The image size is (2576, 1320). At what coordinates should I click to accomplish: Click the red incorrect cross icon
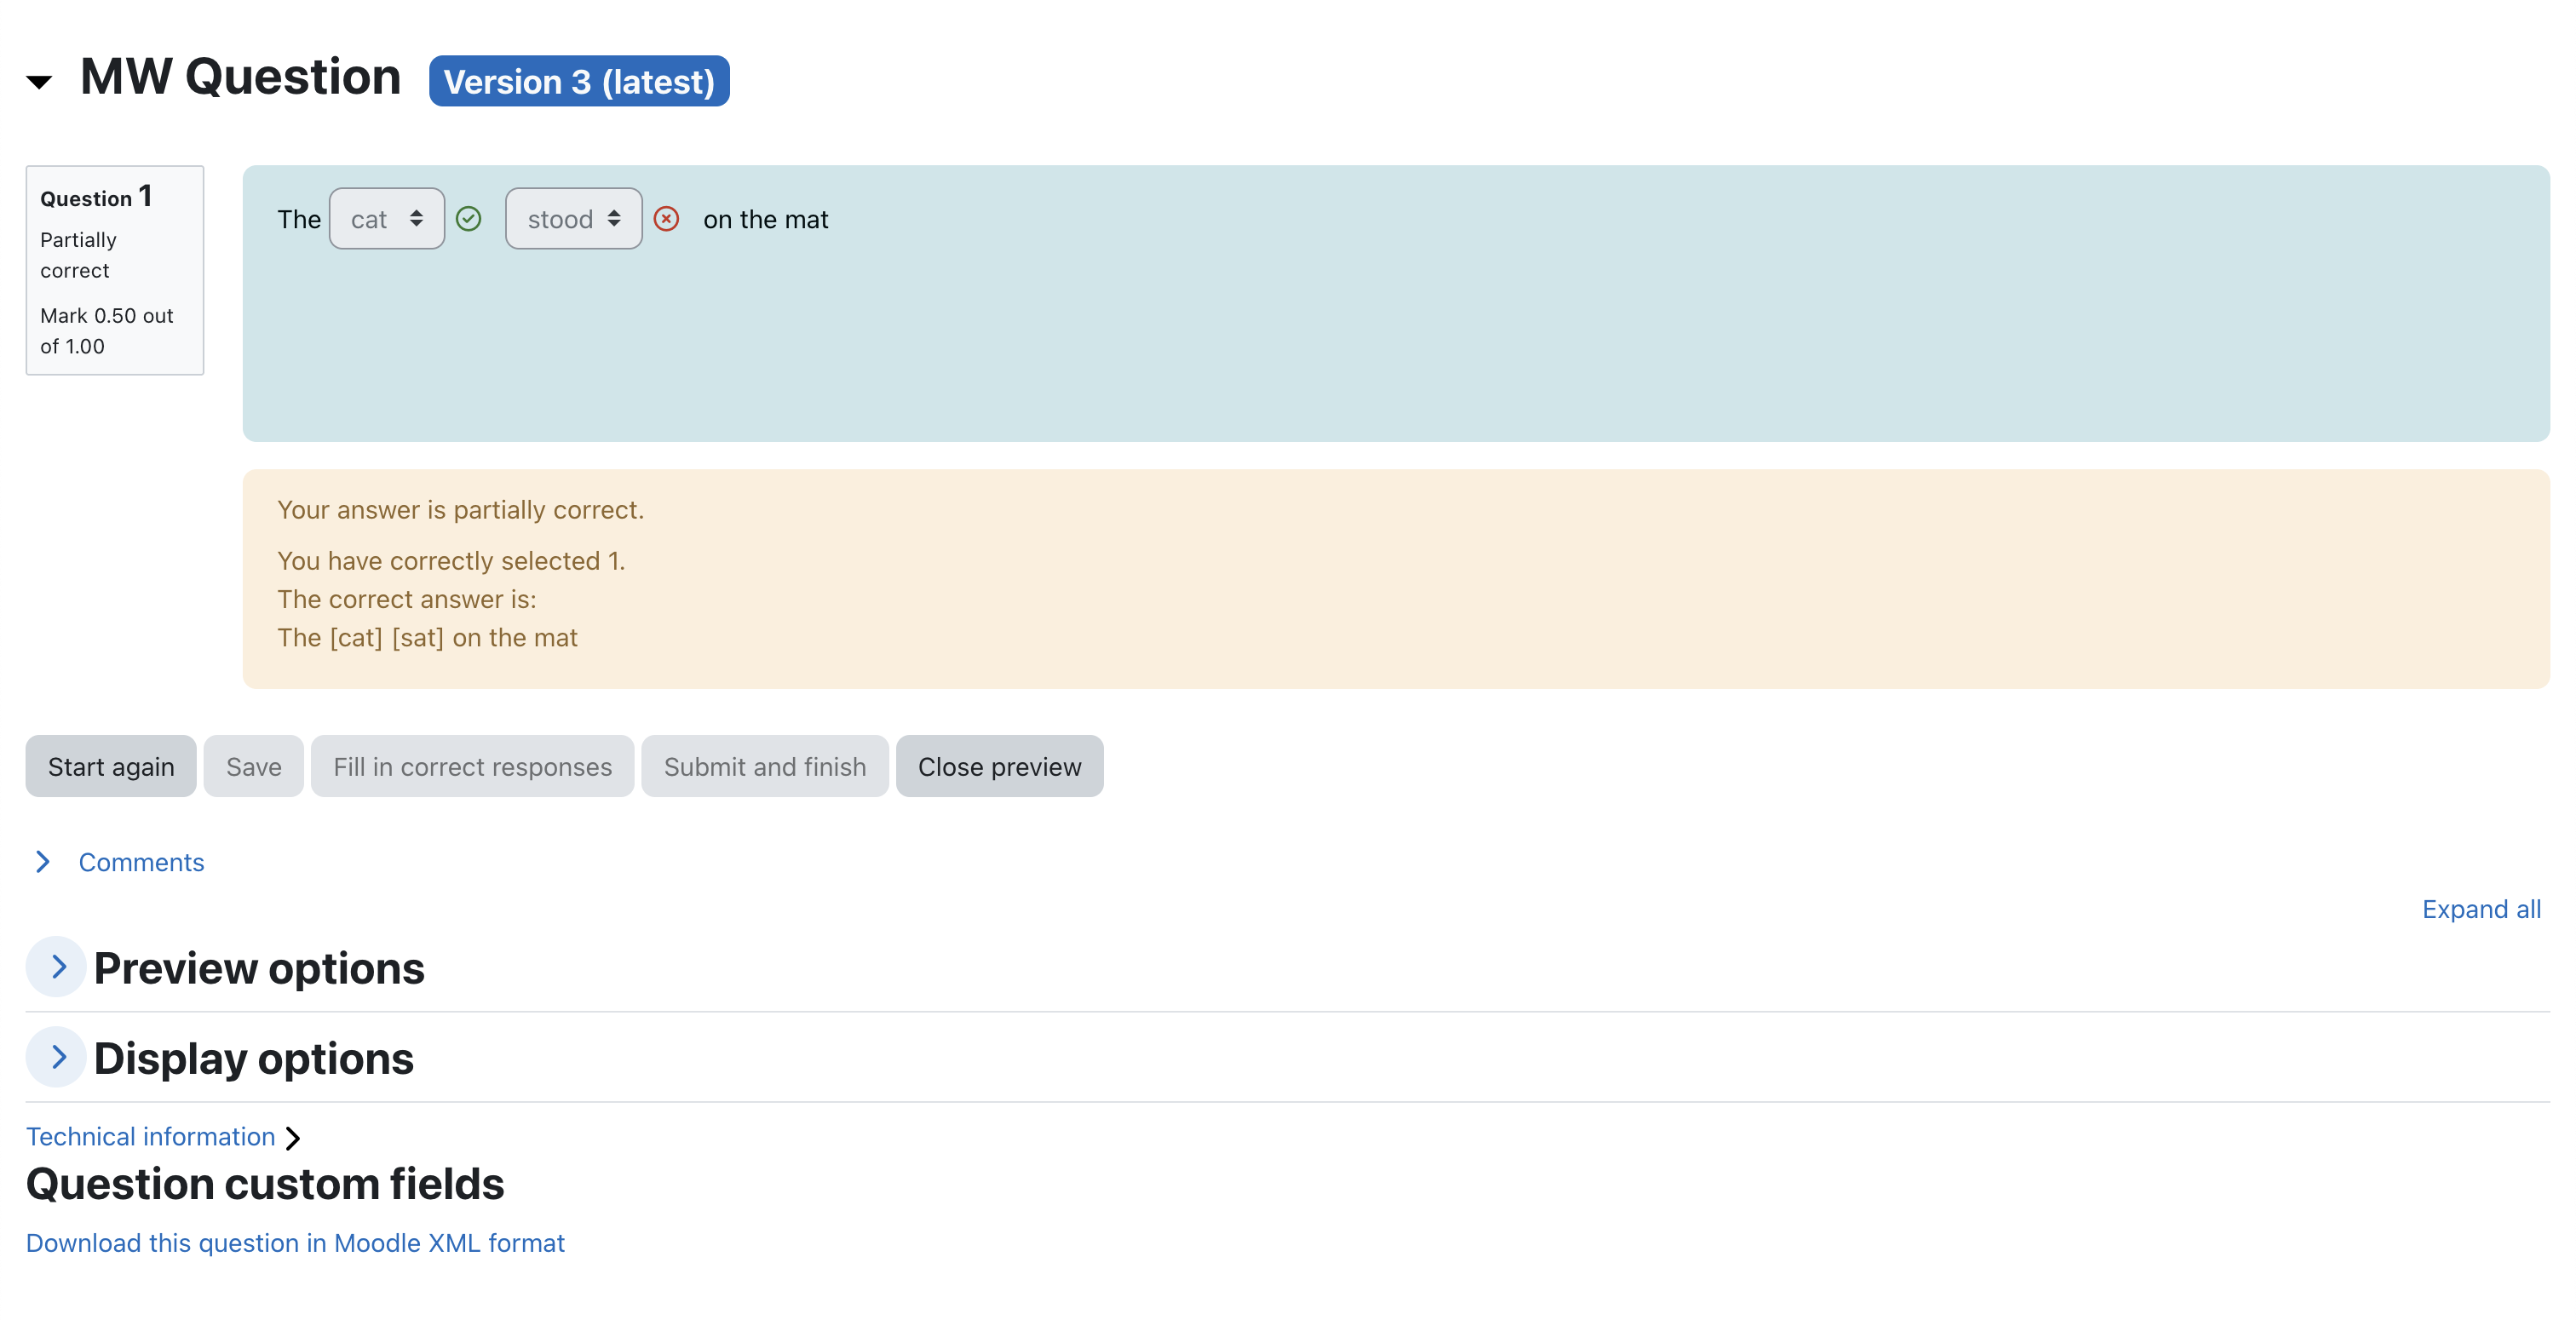[666, 219]
